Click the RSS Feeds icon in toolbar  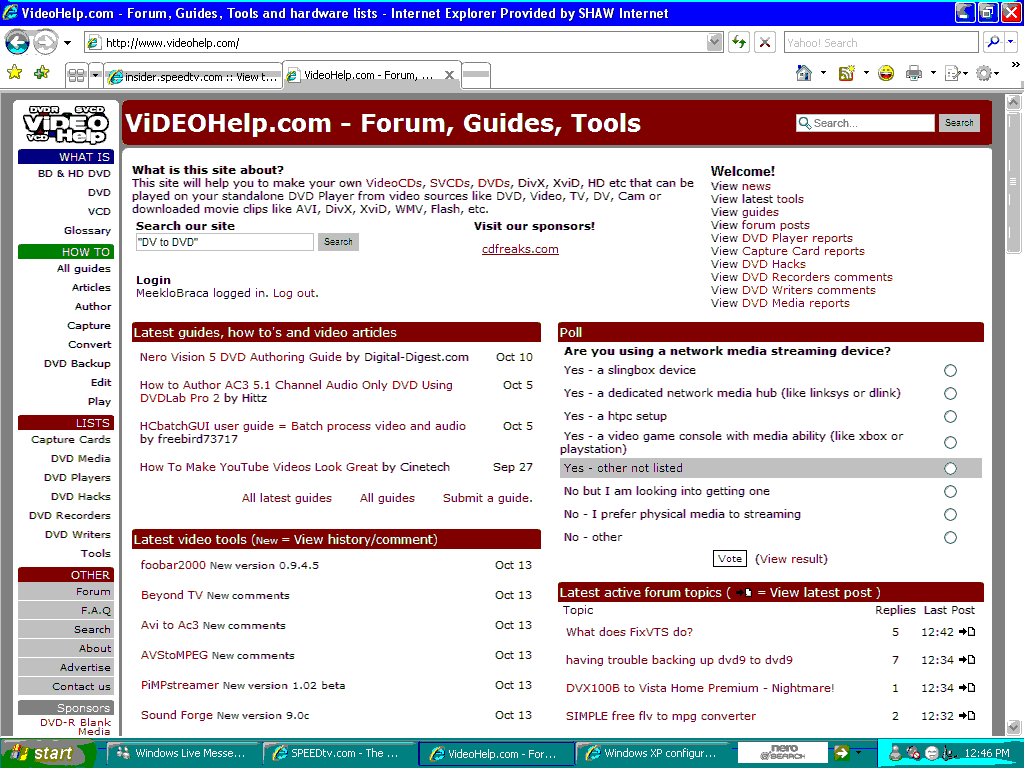point(846,73)
